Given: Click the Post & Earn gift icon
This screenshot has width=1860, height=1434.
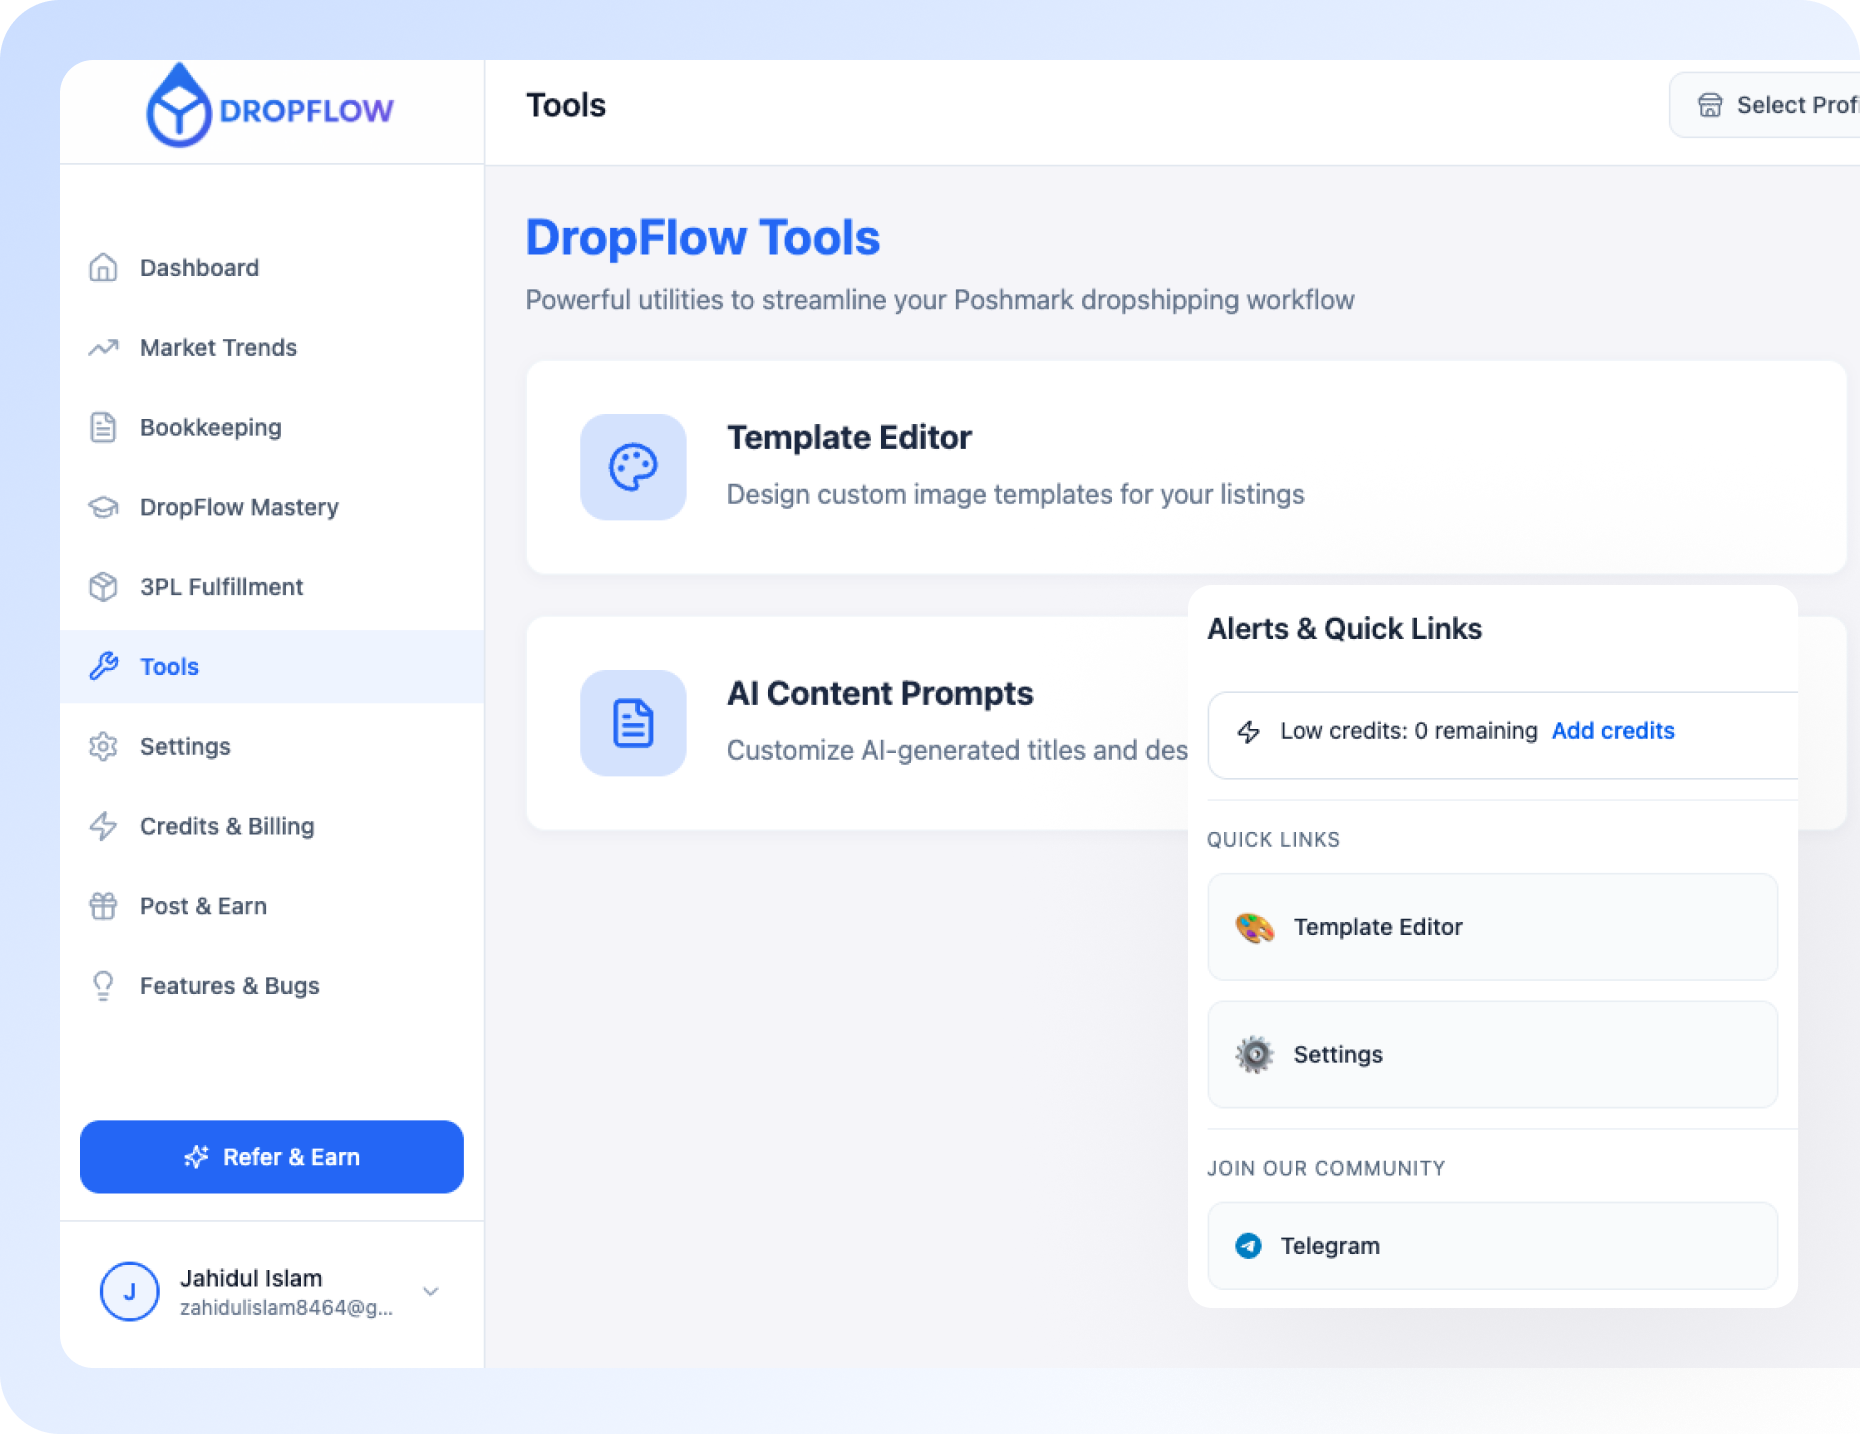Looking at the screenshot, I should coord(103,906).
